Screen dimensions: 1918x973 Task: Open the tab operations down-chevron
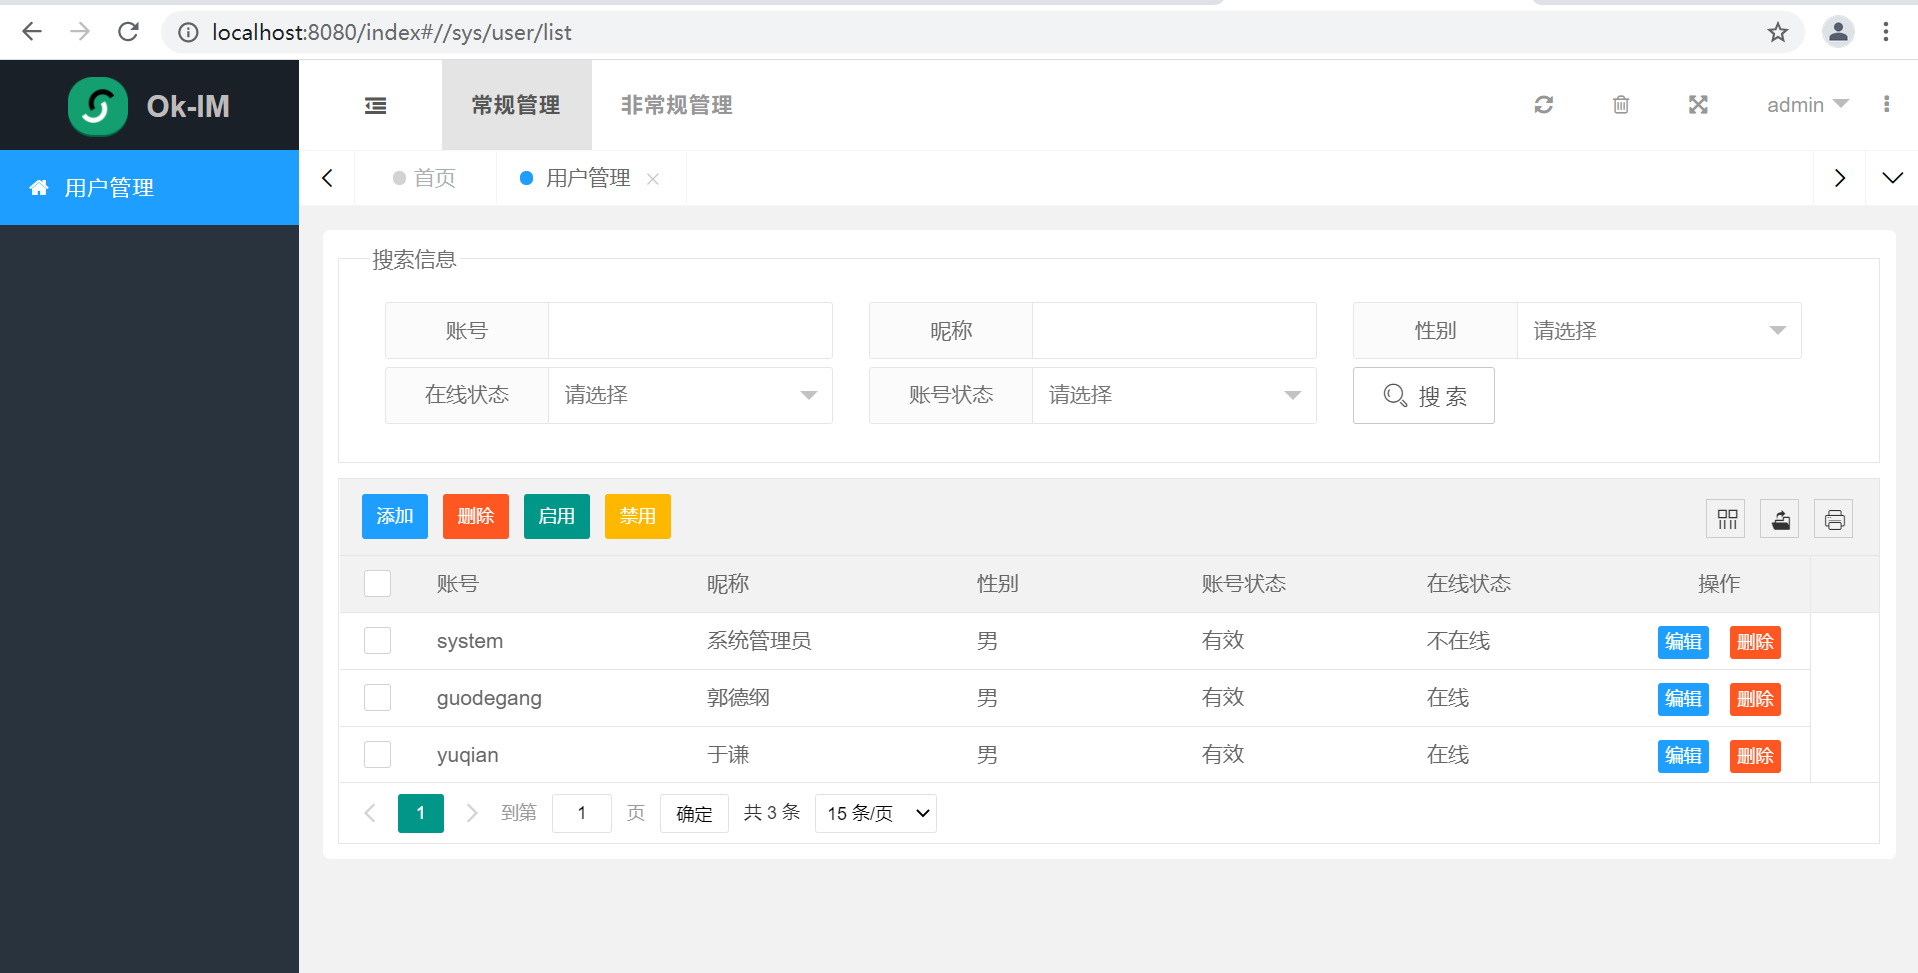tap(1892, 178)
